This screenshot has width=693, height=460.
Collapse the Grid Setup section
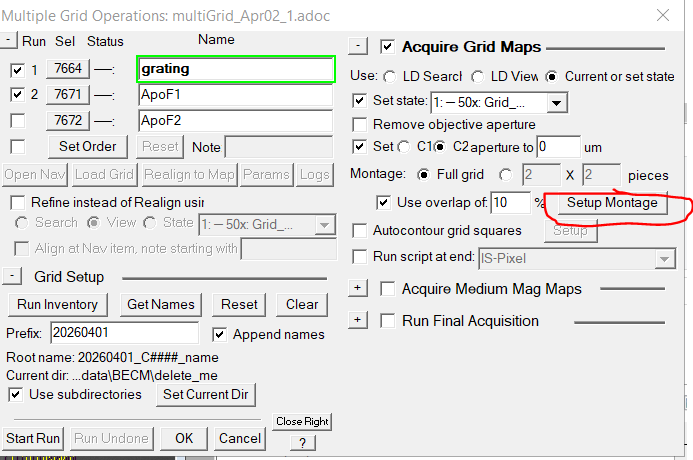click(x=12, y=277)
